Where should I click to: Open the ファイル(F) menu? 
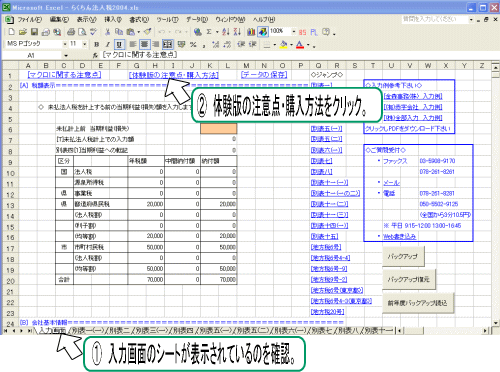click(x=29, y=20)
